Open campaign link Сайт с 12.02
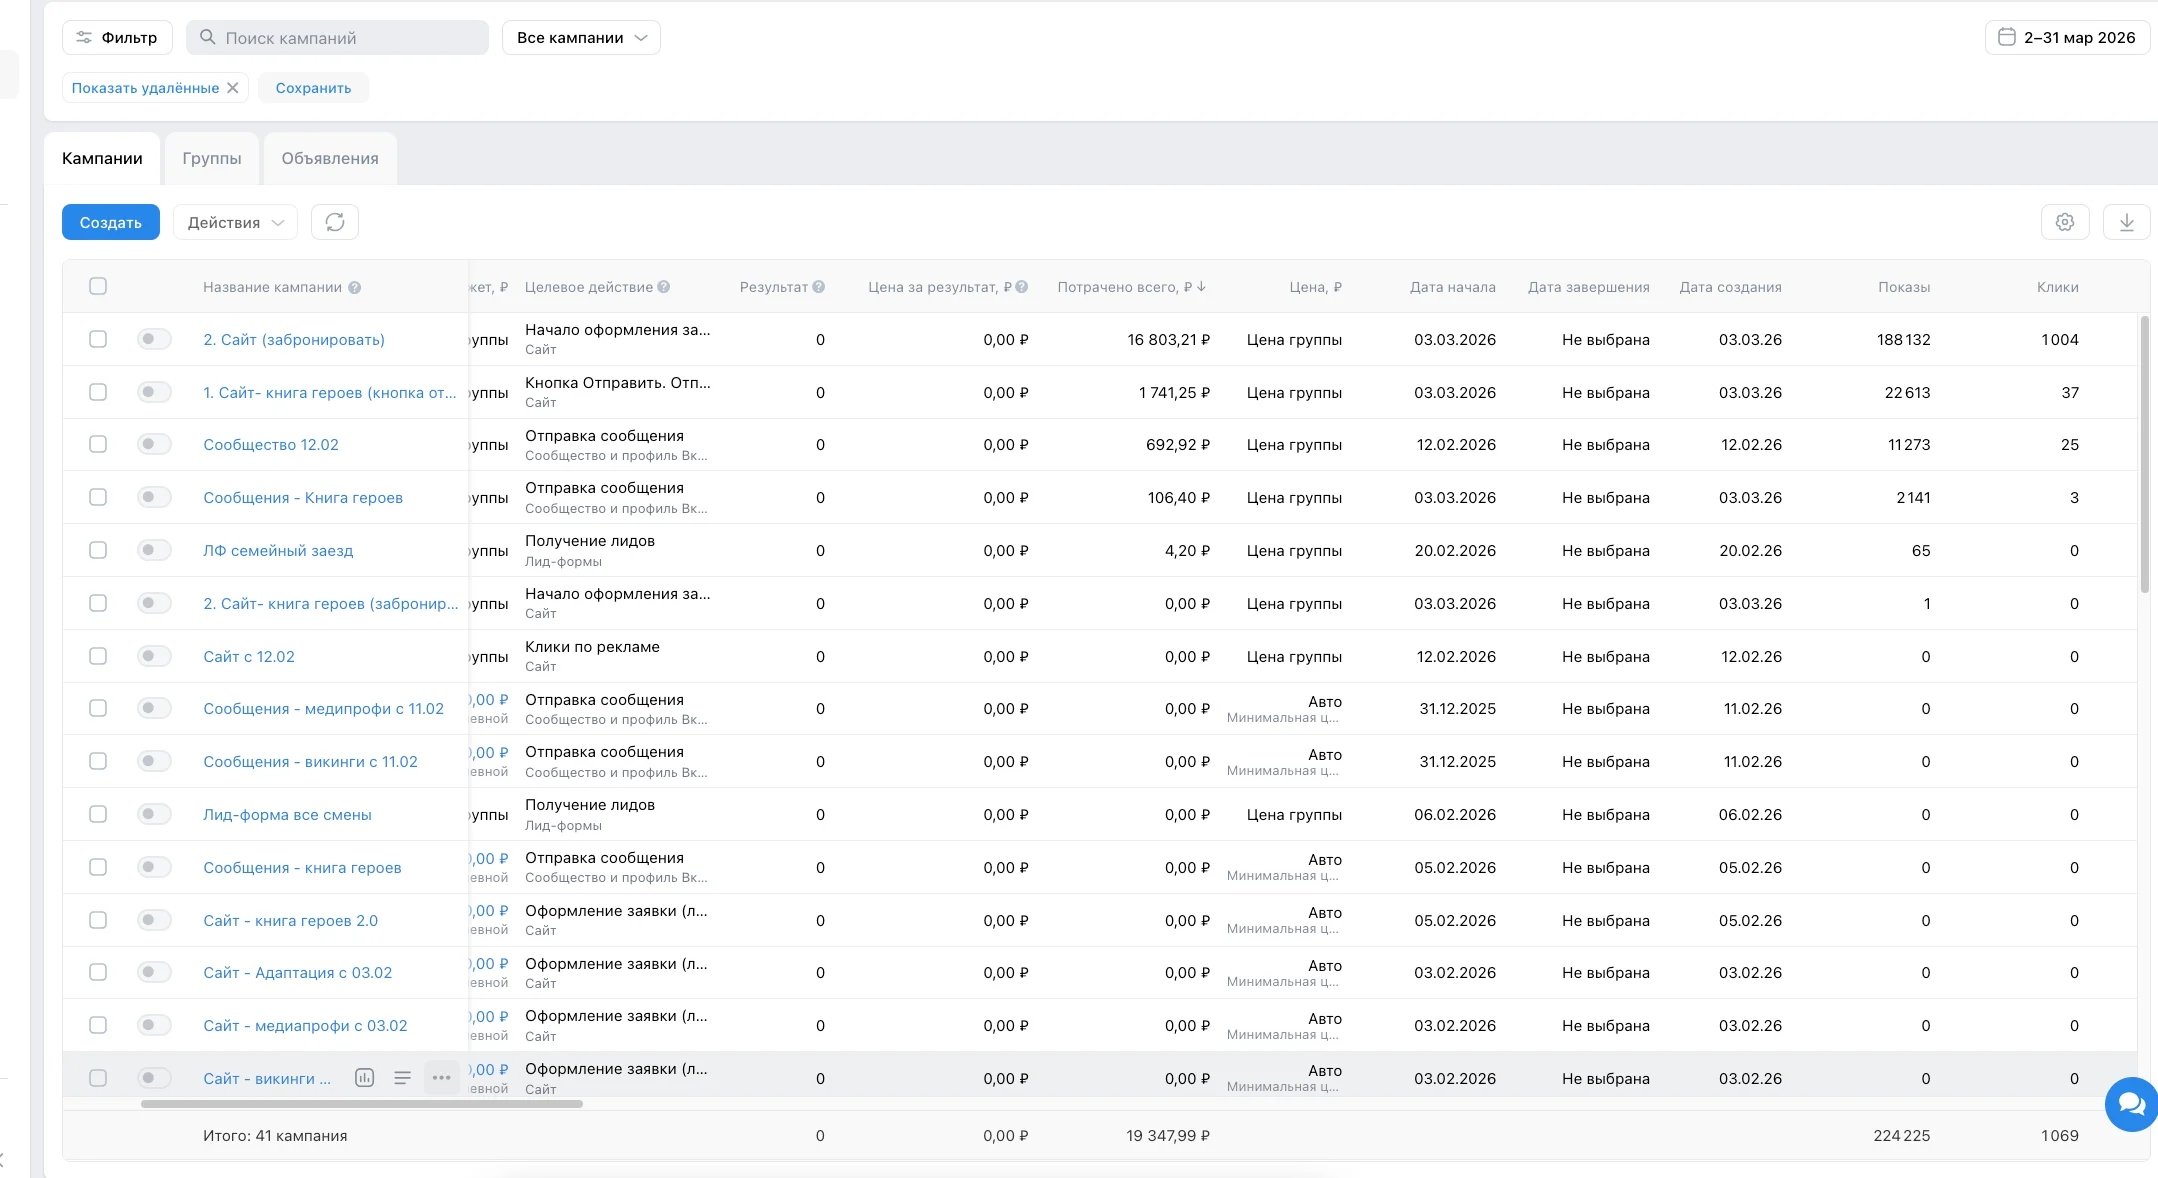2158x1178 pixels. (x=249, y=657)
